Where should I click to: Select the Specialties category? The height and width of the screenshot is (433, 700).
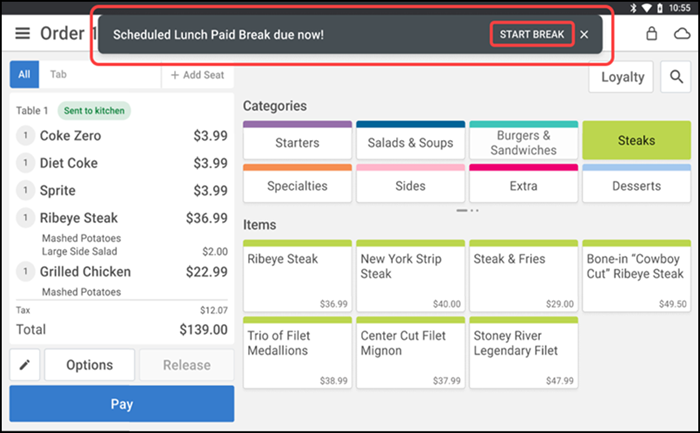pos(297,183)
